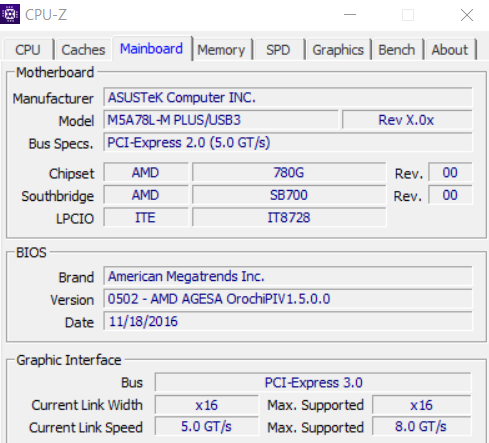Click the CPU-Z application icon in title bar
The height and width of the screenshot is (443, 489).
(10, 14)
